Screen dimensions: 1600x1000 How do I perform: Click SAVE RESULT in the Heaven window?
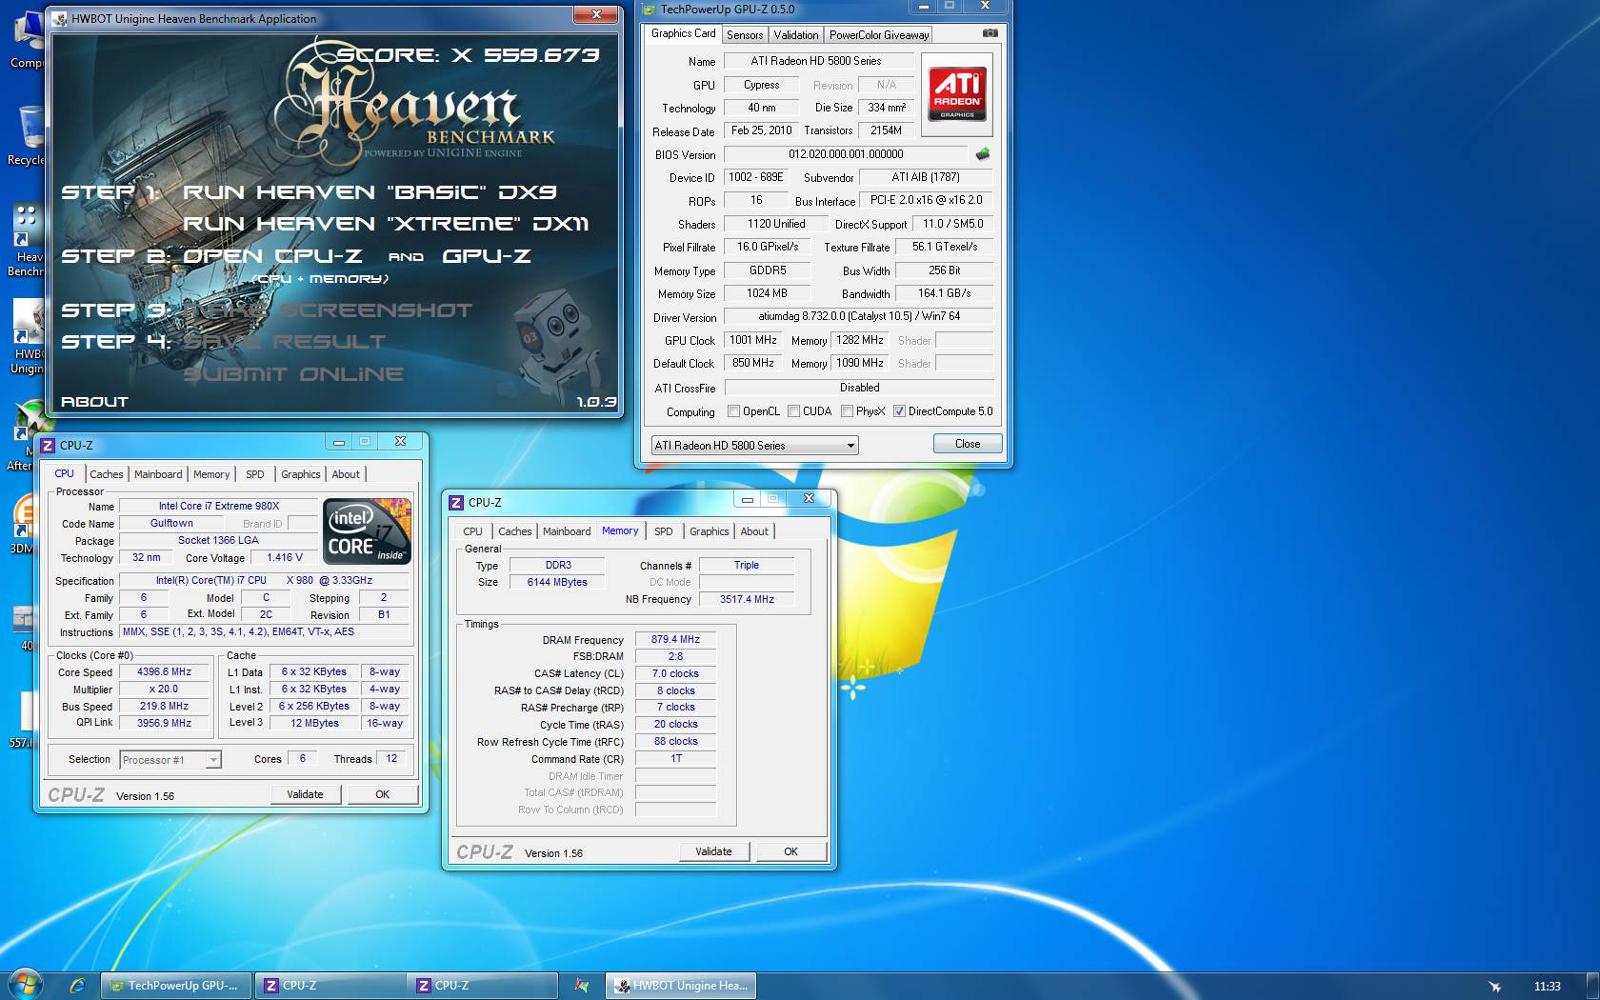pyautogui.click(x=284, y=341)
